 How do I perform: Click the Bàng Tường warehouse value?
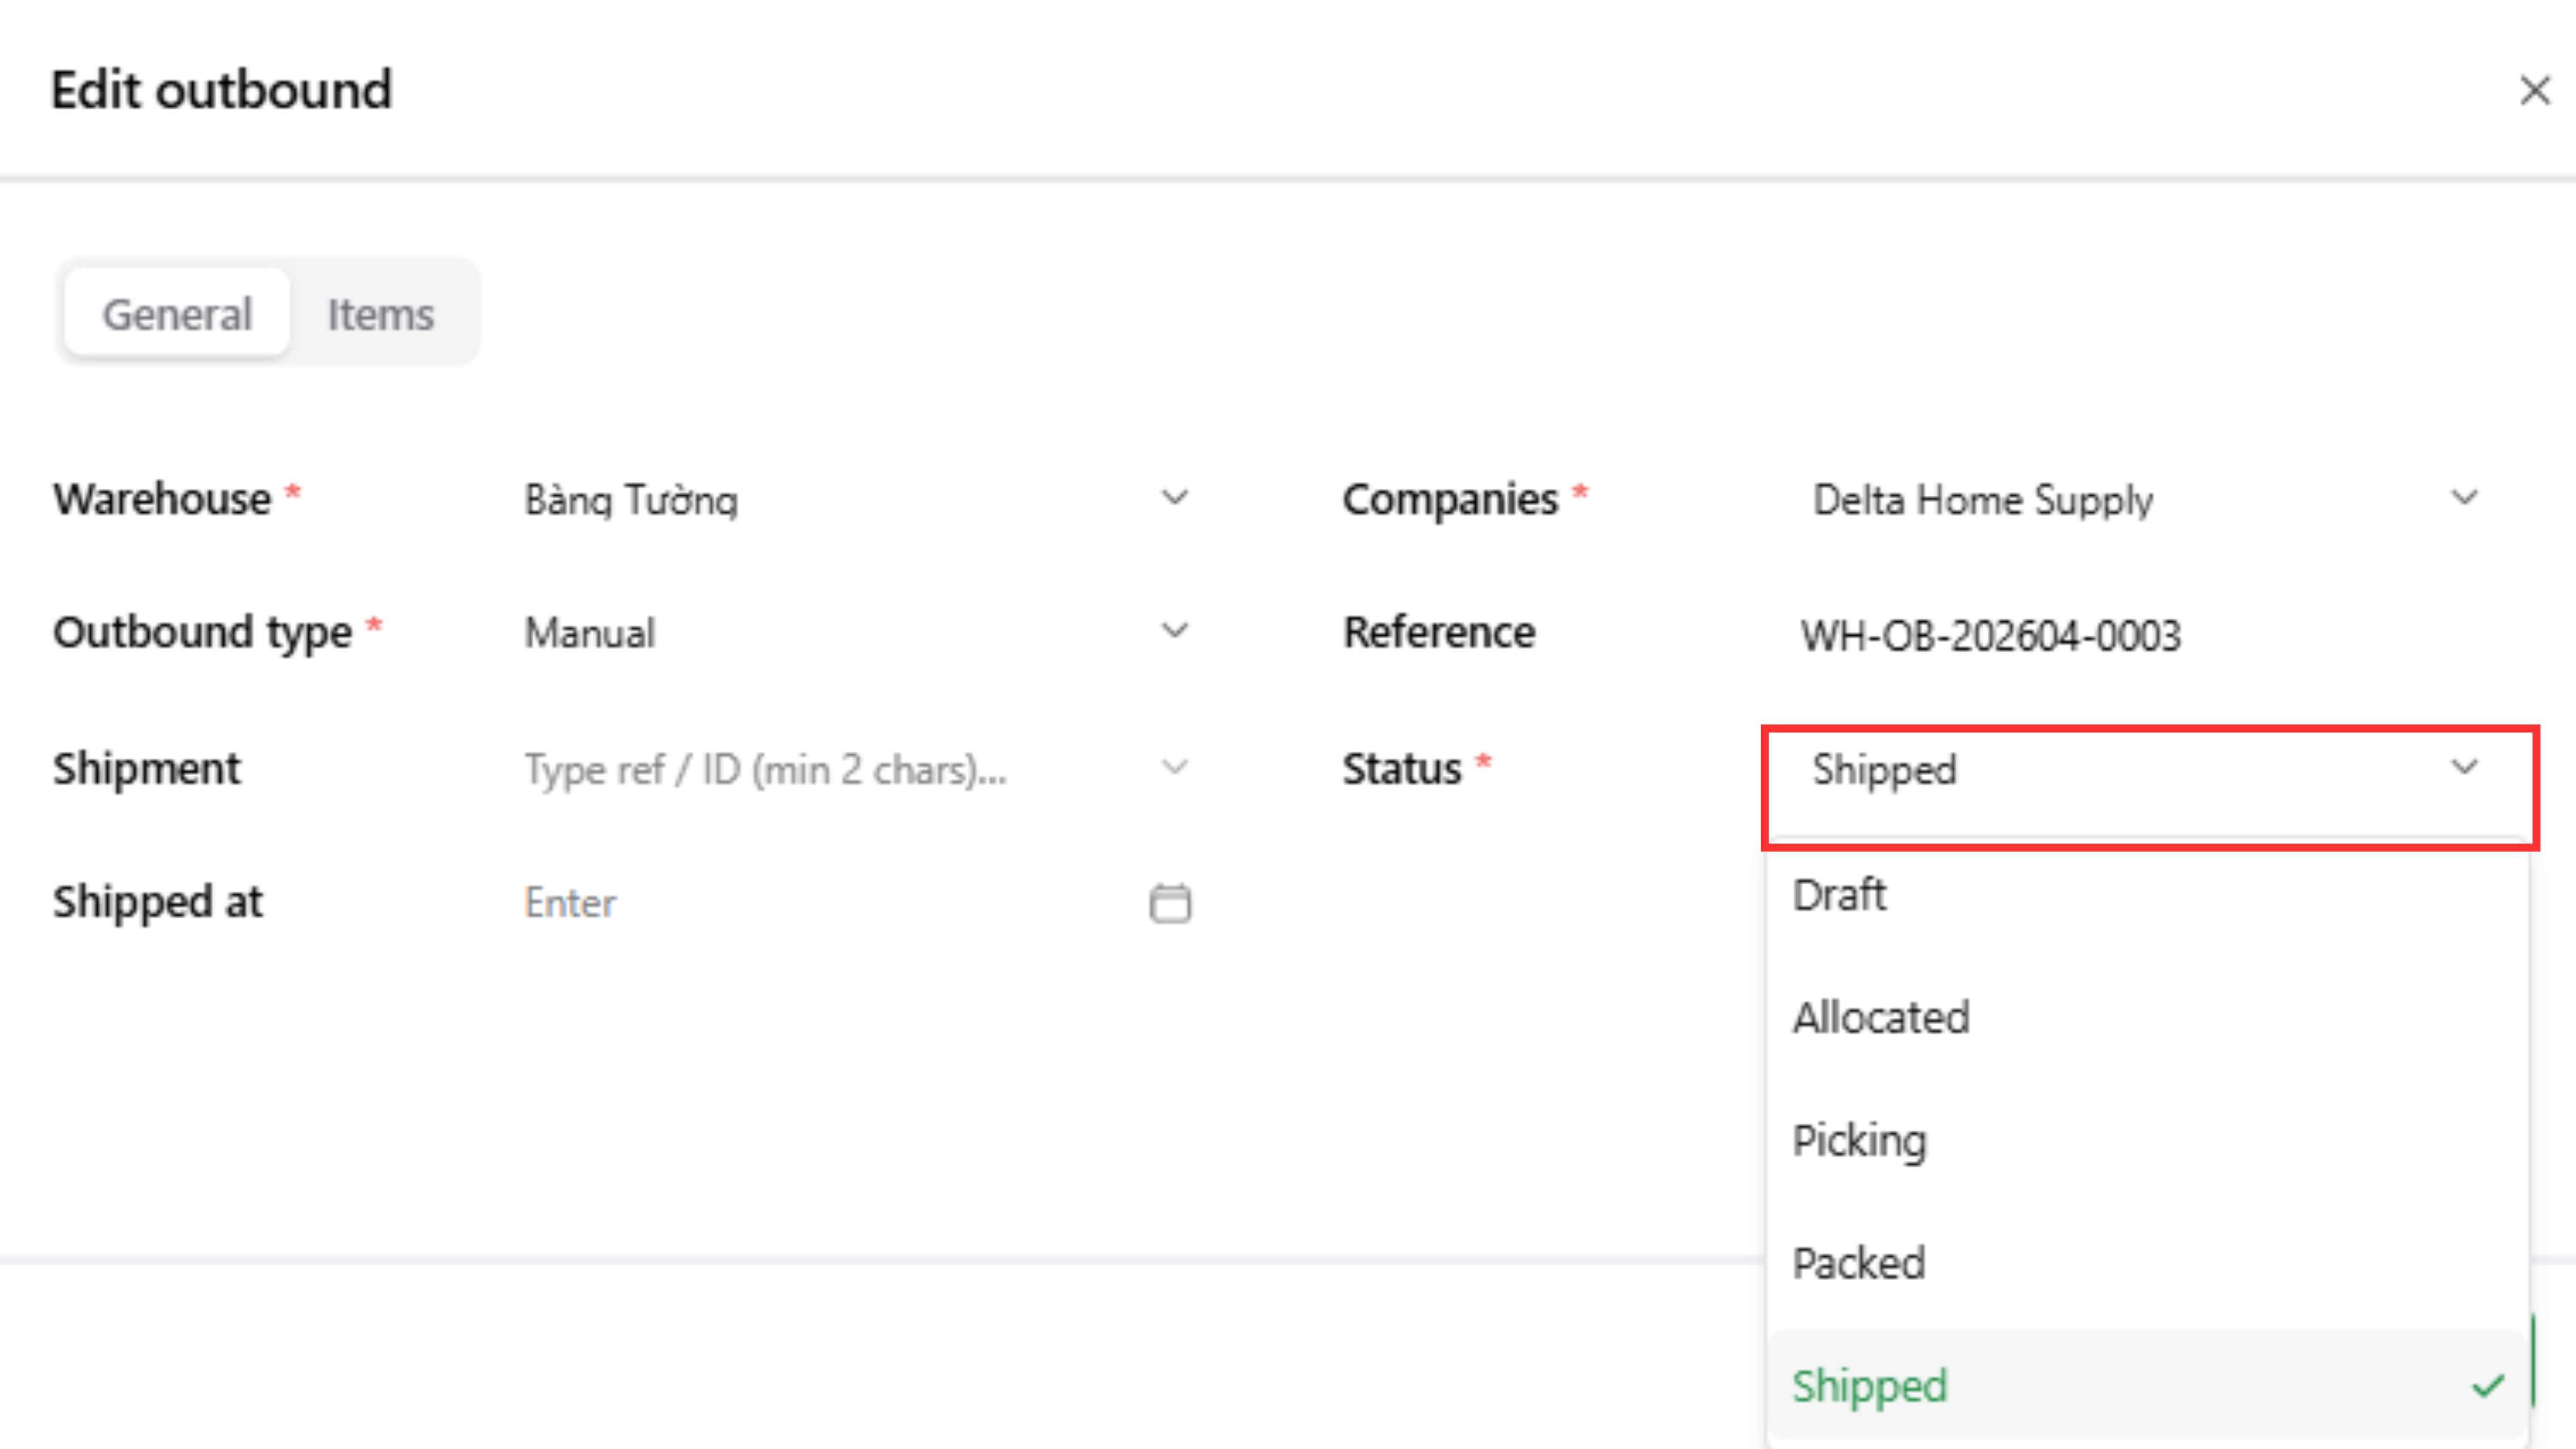coord(631,499)
